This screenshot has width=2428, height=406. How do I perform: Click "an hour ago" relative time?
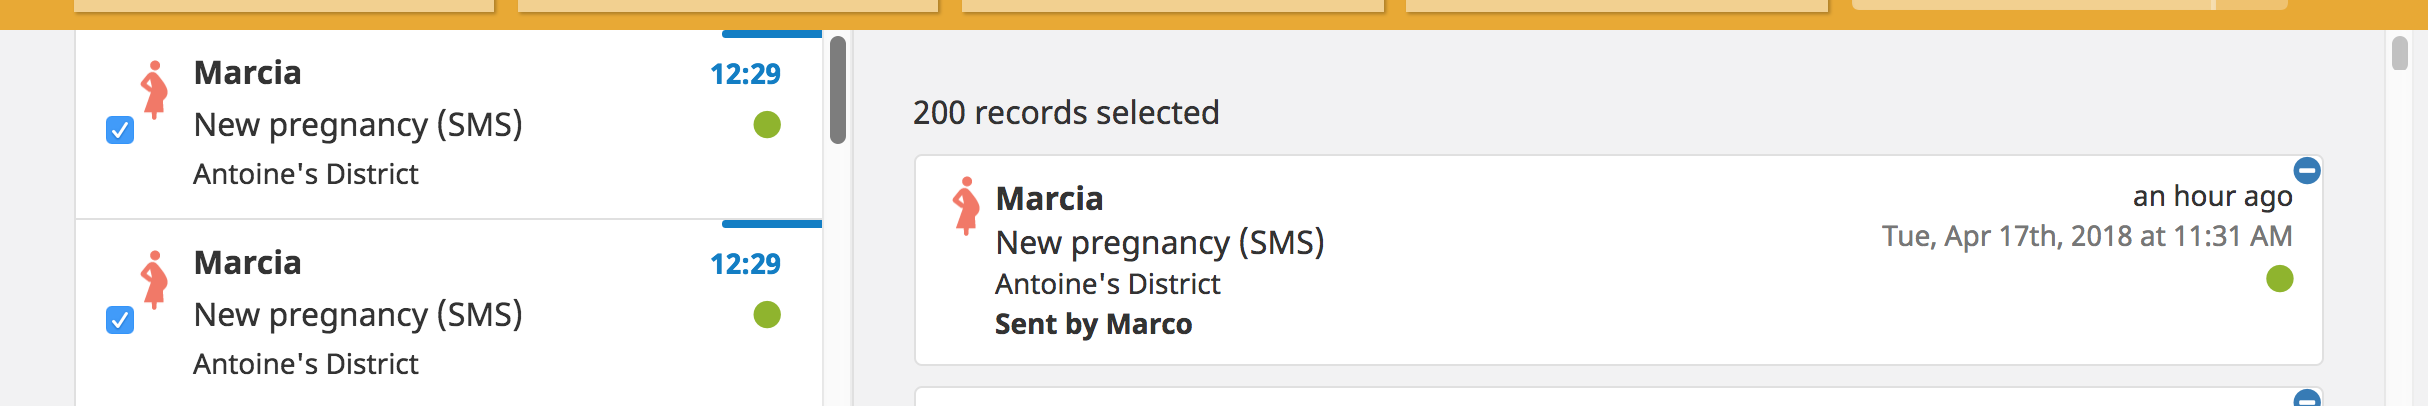coord(2212,196)
